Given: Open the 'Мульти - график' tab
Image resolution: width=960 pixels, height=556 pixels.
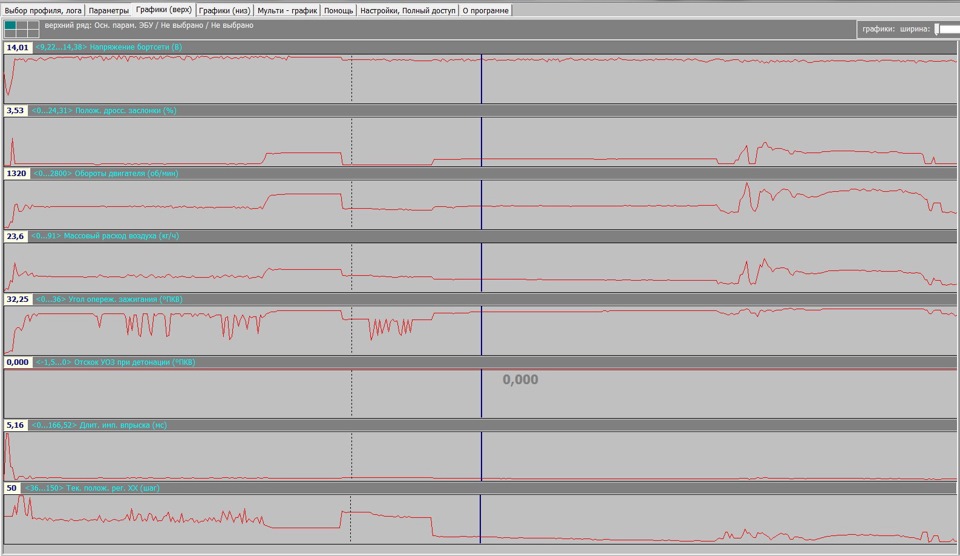Looking at the screenshot, I should point(287,10).
